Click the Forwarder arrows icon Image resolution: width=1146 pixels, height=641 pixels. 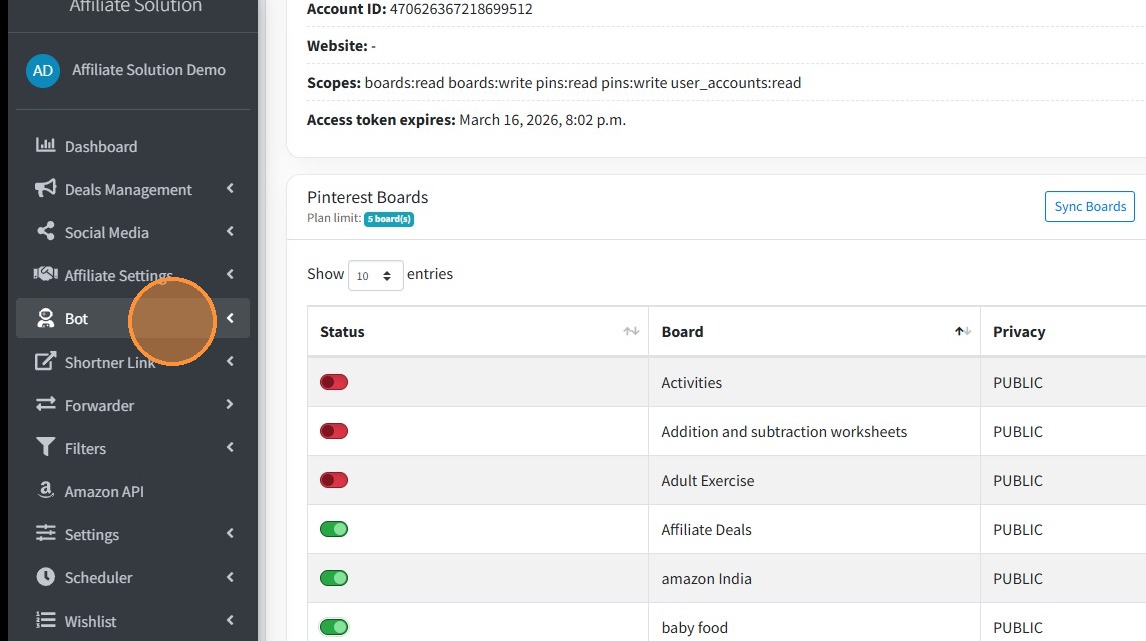tap(45, 405)
